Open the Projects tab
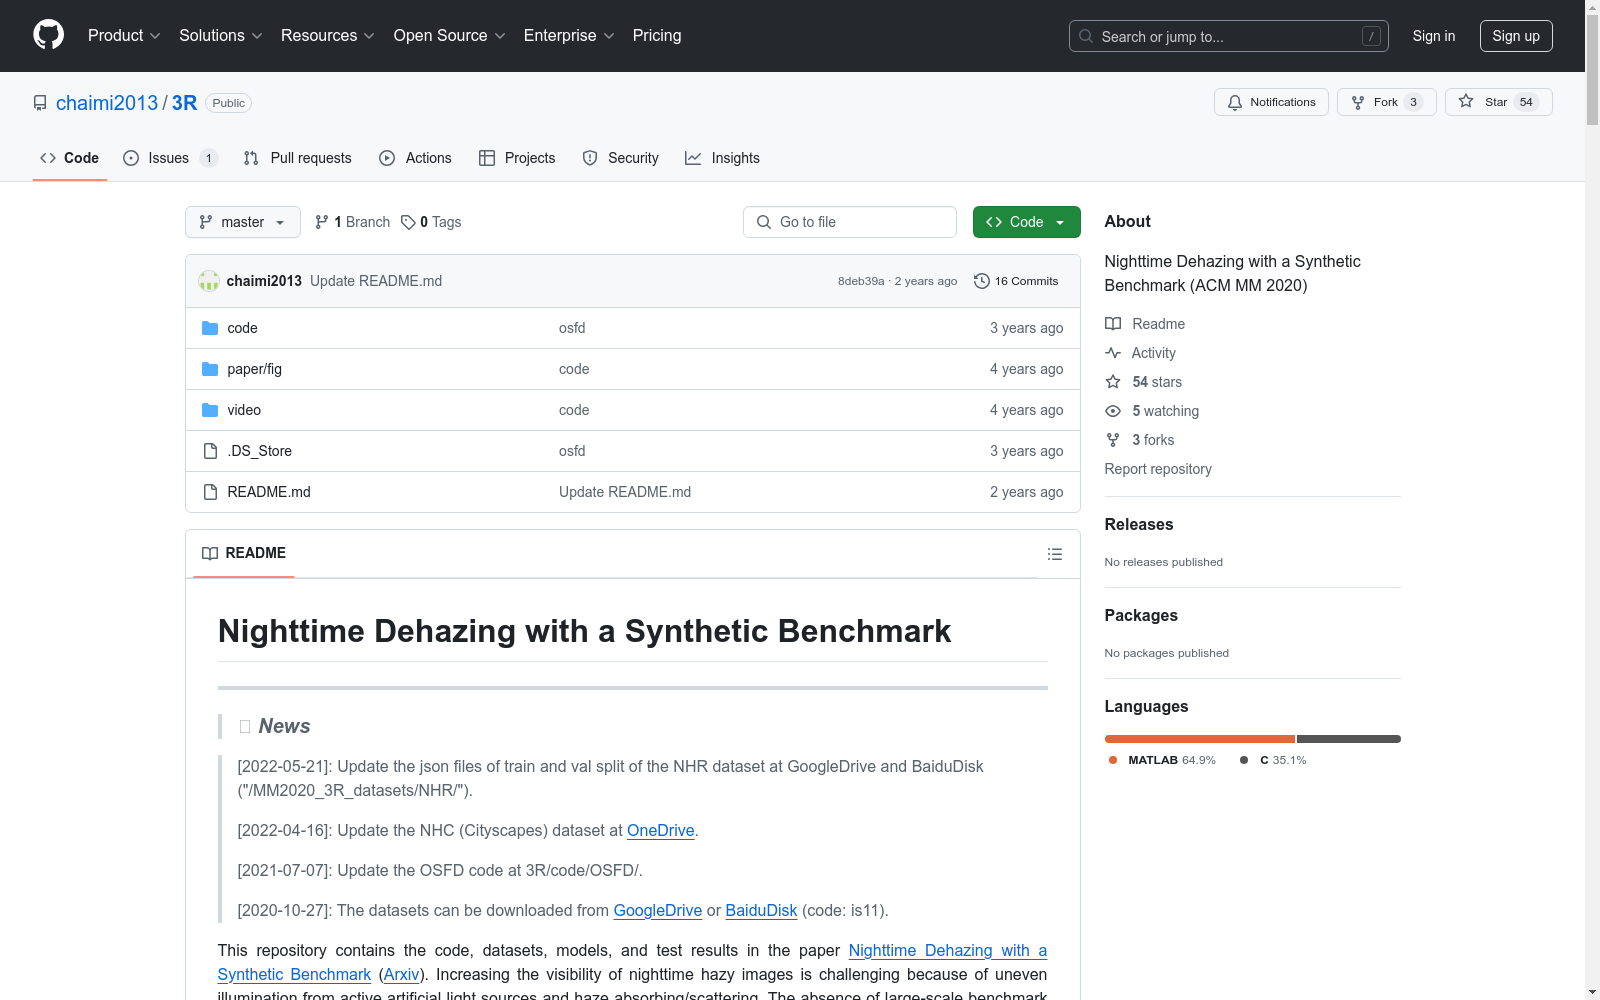Screen dimensions: 1600x1000 [x=517, y=158]
